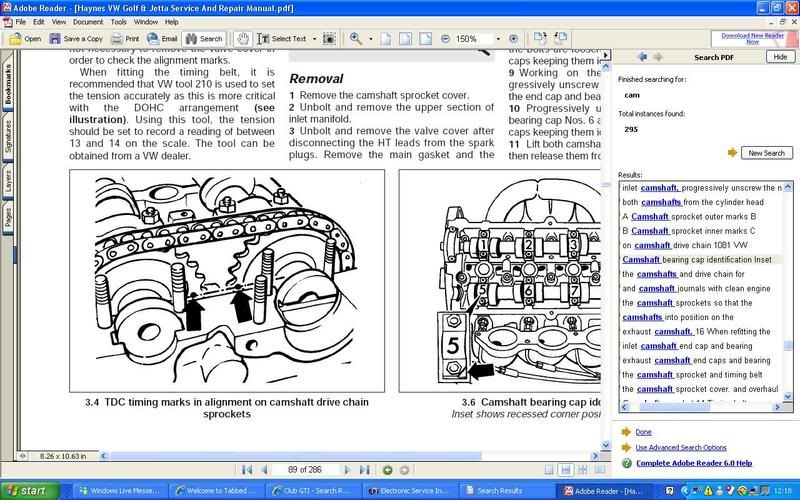800x500 pixels.
Task: Select result 'the camshaft sprocket and timing belt'
Action: click(692, 375)
